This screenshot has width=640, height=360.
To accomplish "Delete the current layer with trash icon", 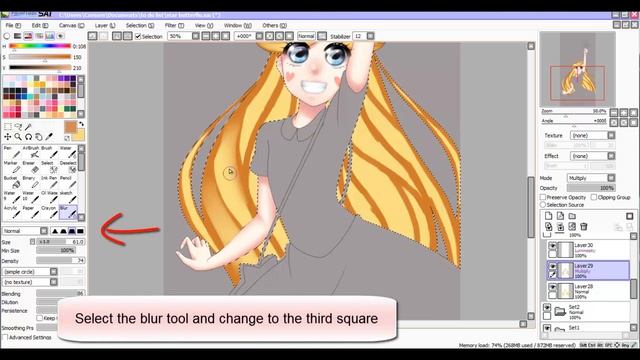I will [584, 227].
